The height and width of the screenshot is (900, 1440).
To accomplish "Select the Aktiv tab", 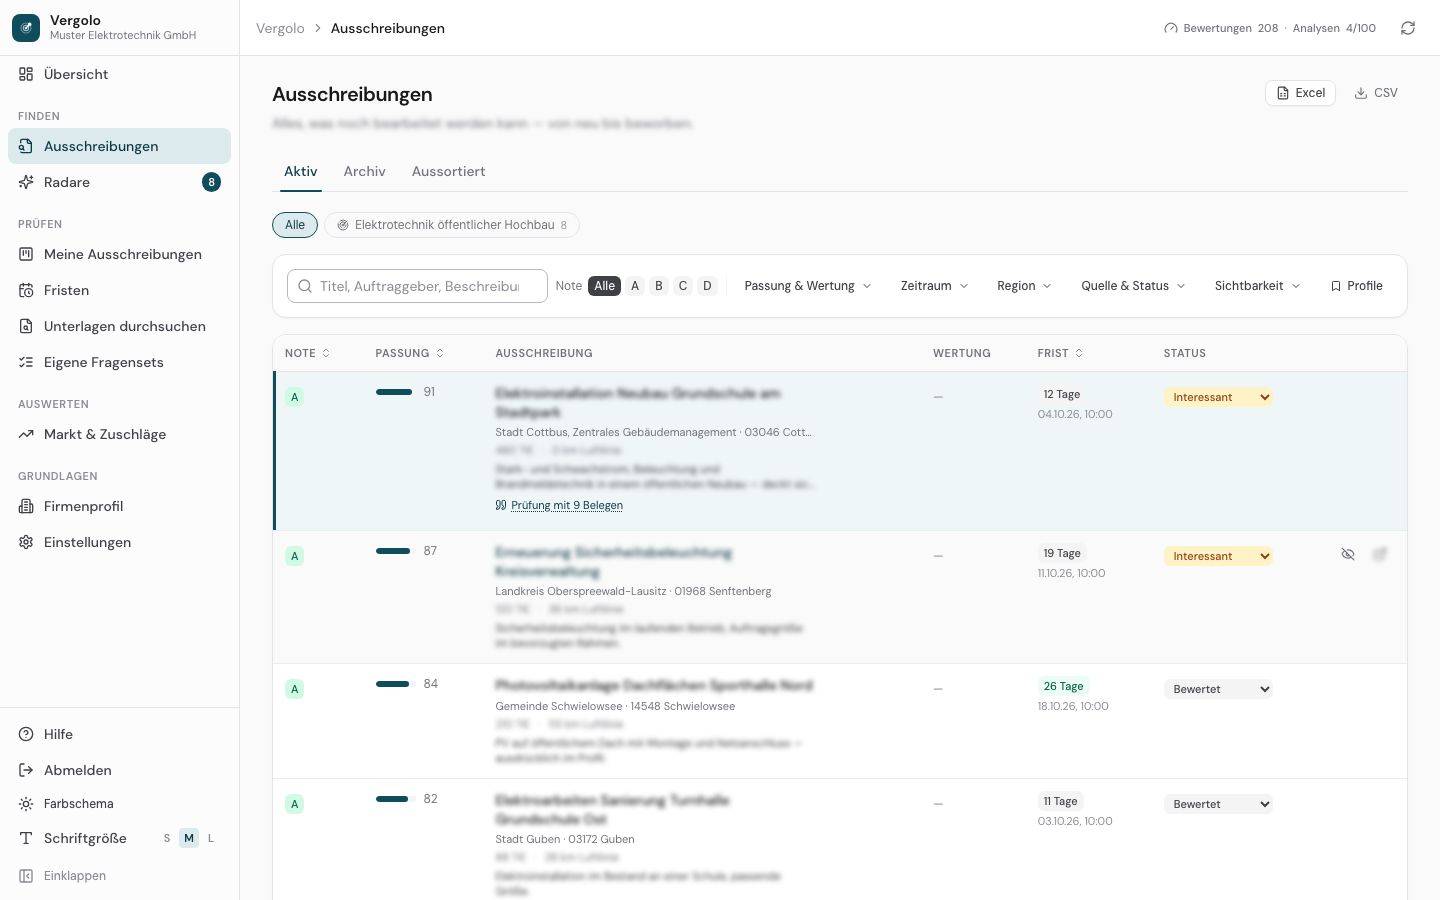I will pyautogui.click(x=301, y=172).
